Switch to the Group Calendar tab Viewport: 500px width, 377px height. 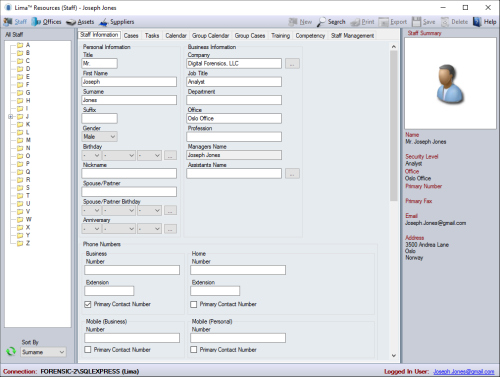[x=210, y=36]
